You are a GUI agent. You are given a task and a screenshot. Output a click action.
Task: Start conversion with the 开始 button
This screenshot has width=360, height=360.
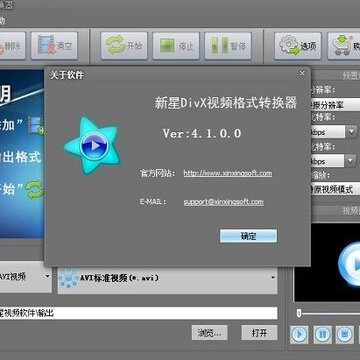click(124, 46)
